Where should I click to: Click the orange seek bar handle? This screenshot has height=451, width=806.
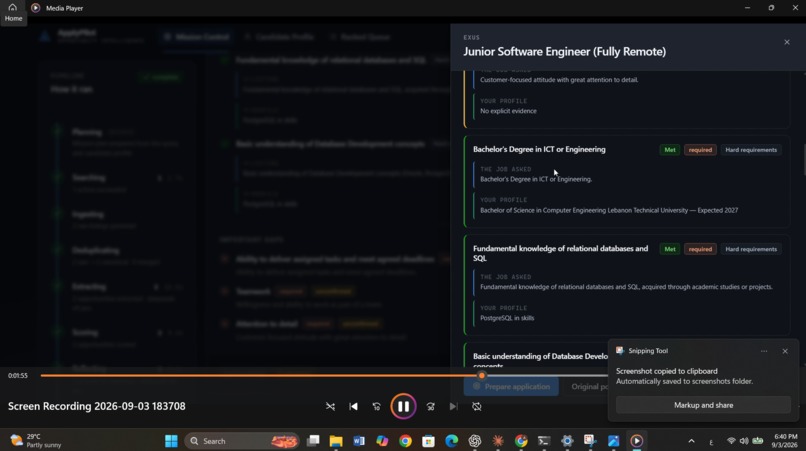pyautogui.click(x=481, y=375)
